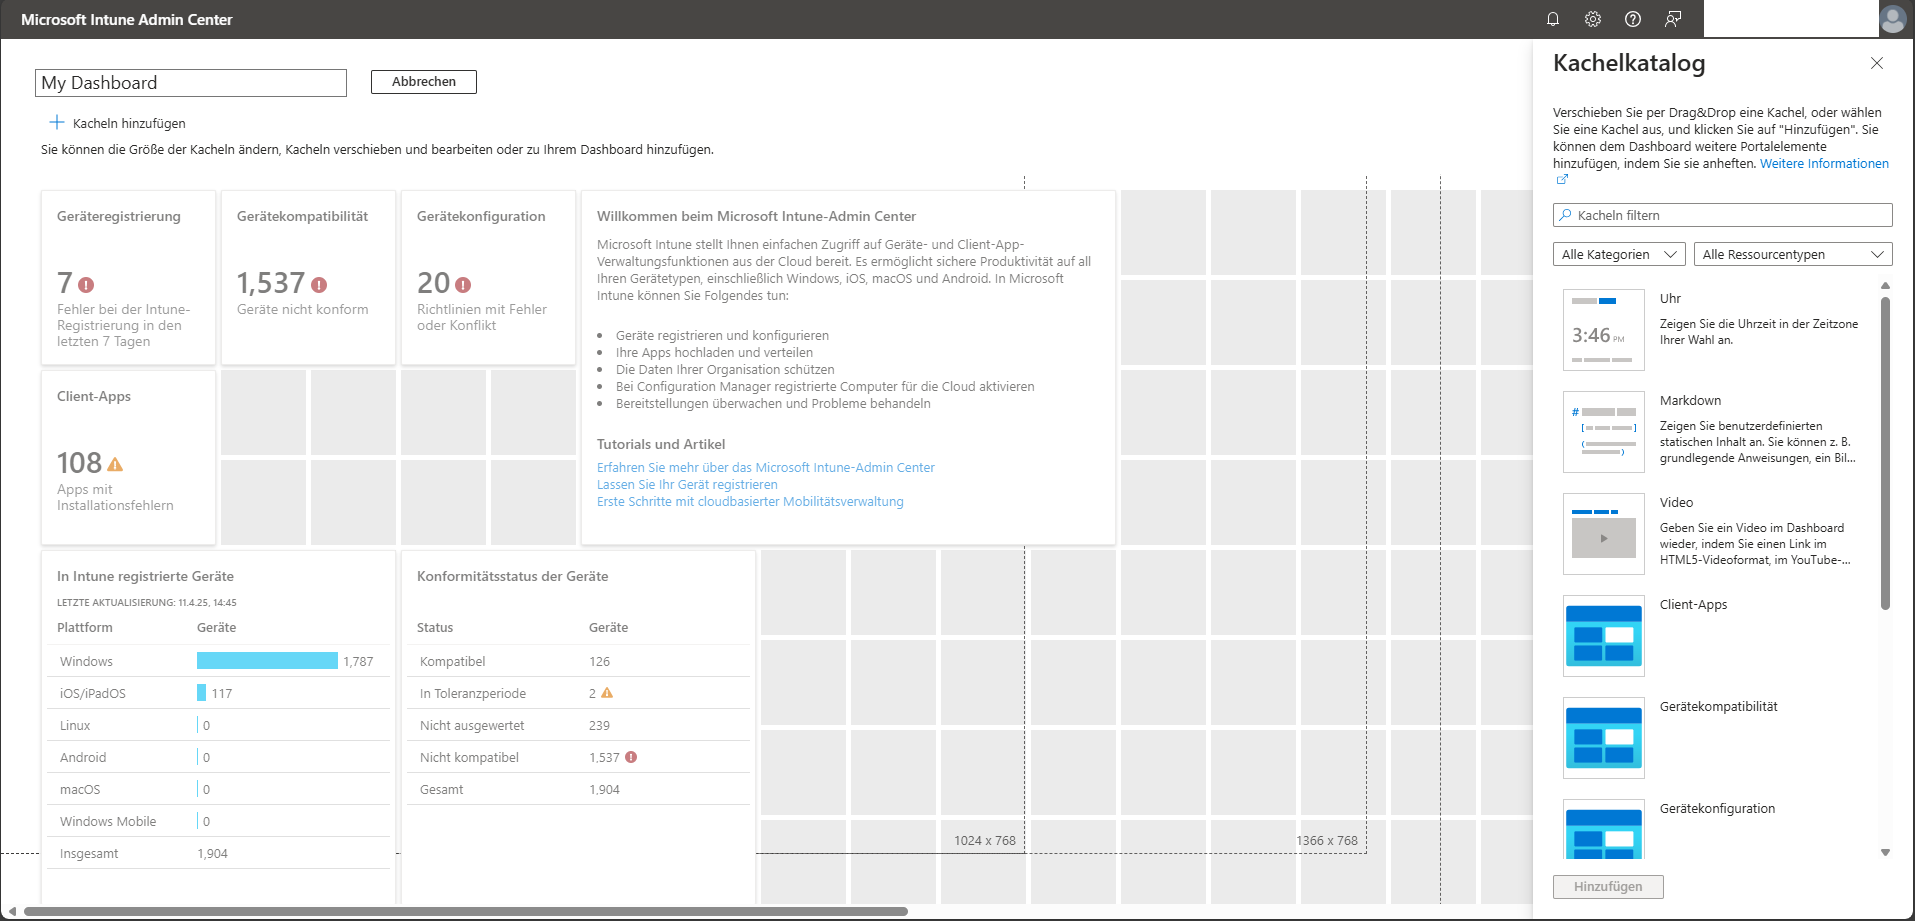Click the Abbrechen button
Image resolution: width=1915 pixels, height=921 pixels.
(424, 82)
